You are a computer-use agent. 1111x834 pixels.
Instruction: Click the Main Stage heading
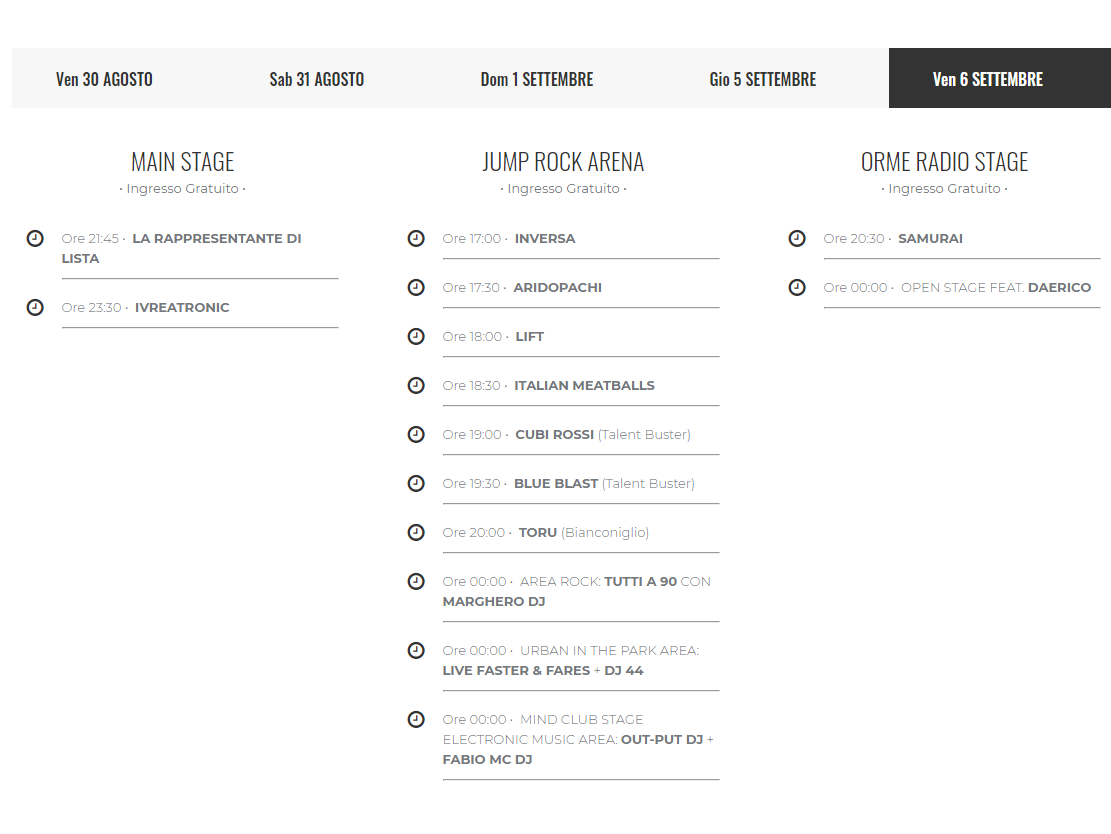coord(182,162)
